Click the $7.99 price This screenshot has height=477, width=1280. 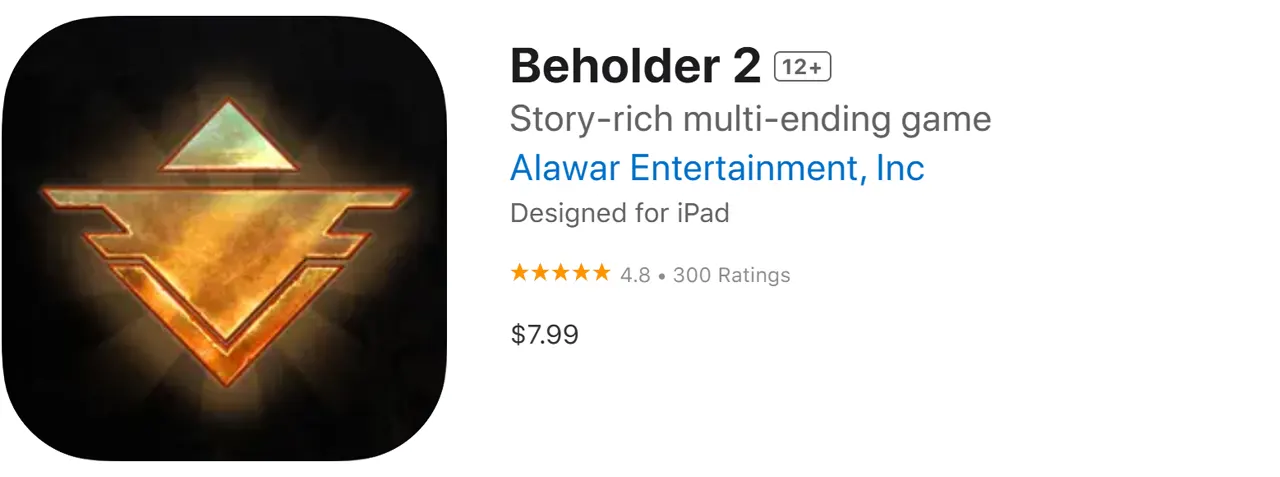click(544, 334)
